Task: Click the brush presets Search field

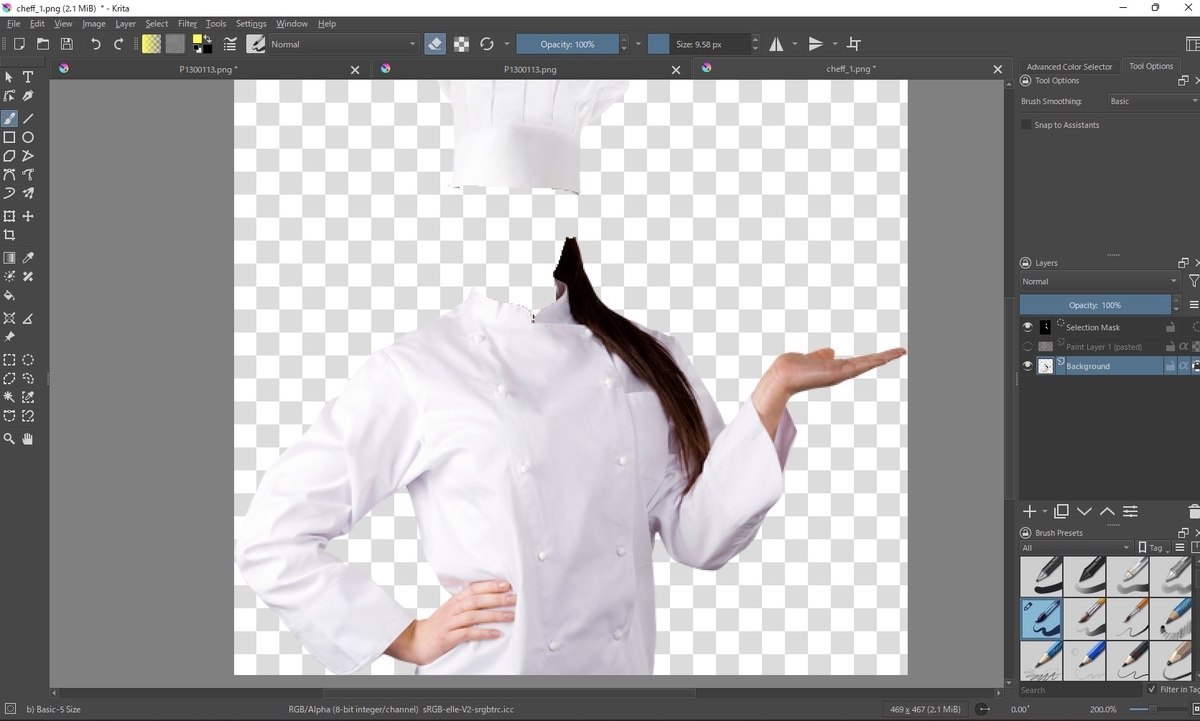Action: tap(1080, 690)
